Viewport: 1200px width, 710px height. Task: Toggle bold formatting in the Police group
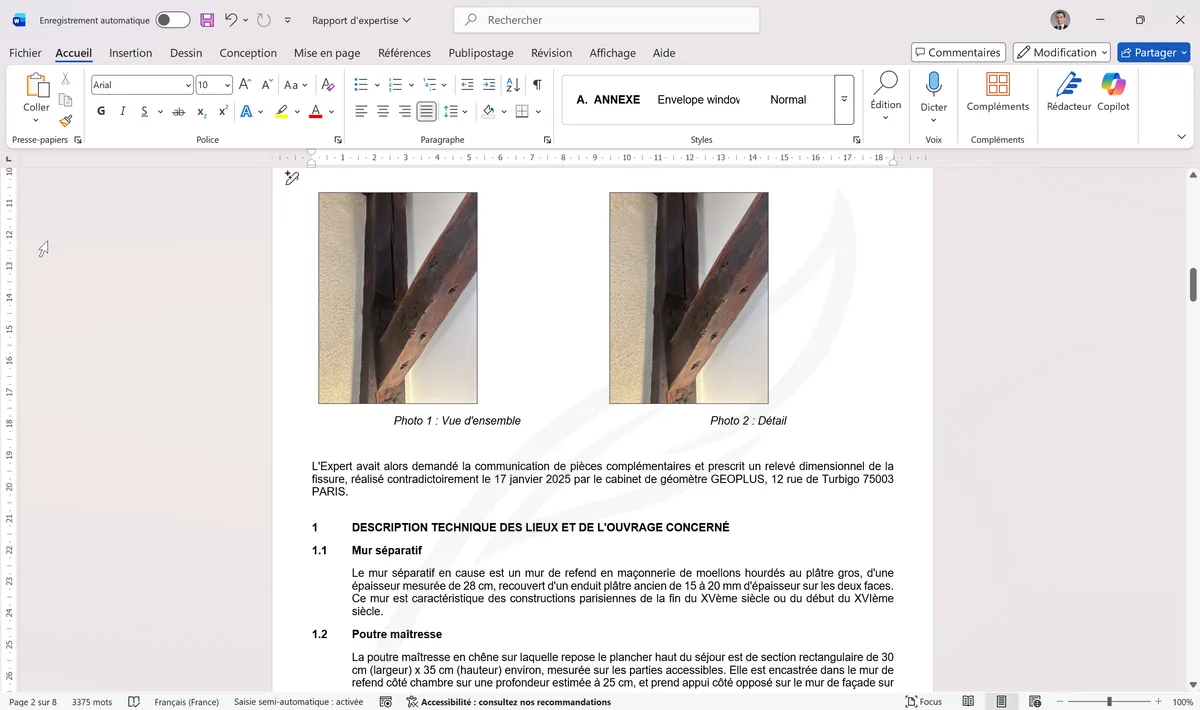(x=100, y=110)
